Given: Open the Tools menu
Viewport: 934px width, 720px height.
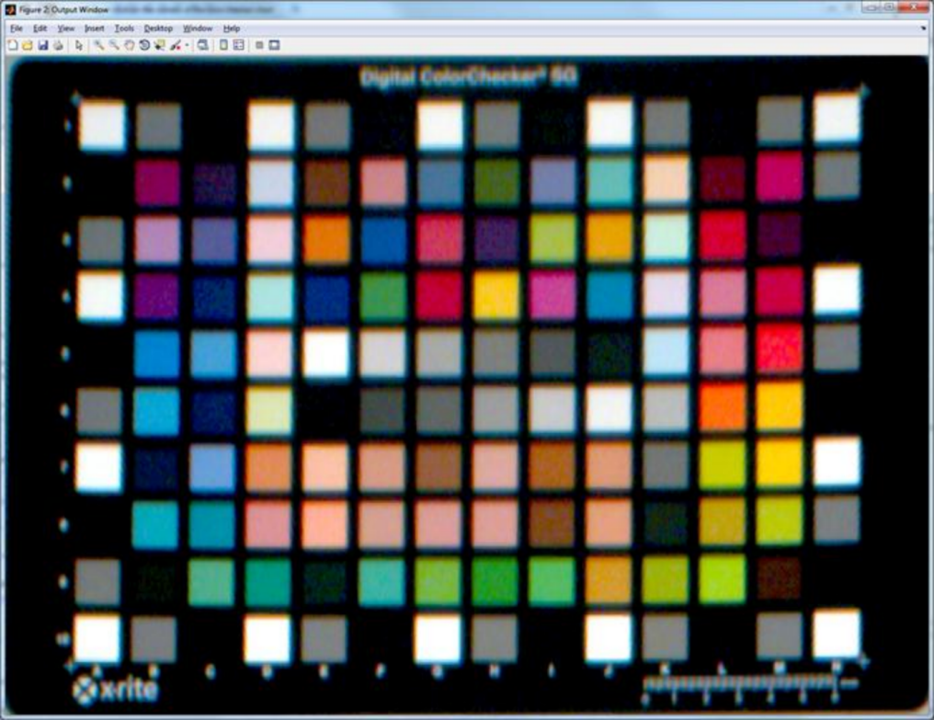Looking at the screenshot, I should pyautogui.click(x=124, y=28).
